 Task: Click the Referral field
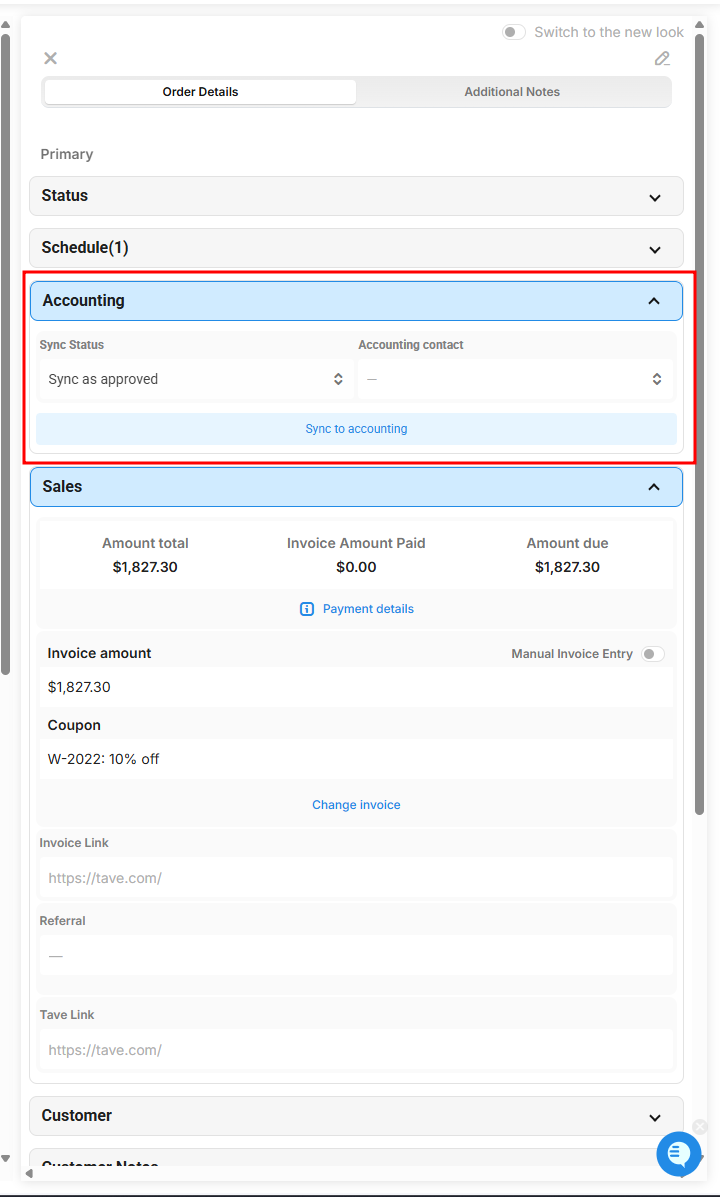coord(357,956)
